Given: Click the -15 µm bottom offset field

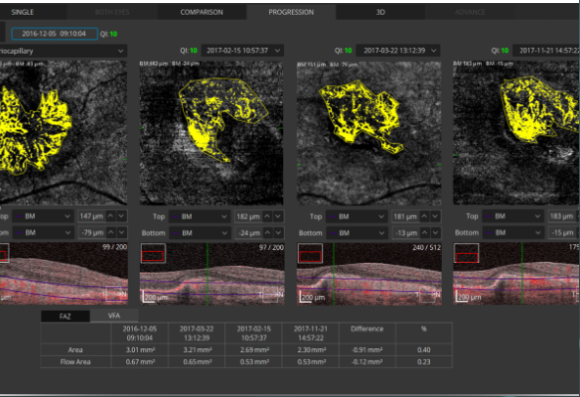Looking at the screenshot, I should [562, 233].
